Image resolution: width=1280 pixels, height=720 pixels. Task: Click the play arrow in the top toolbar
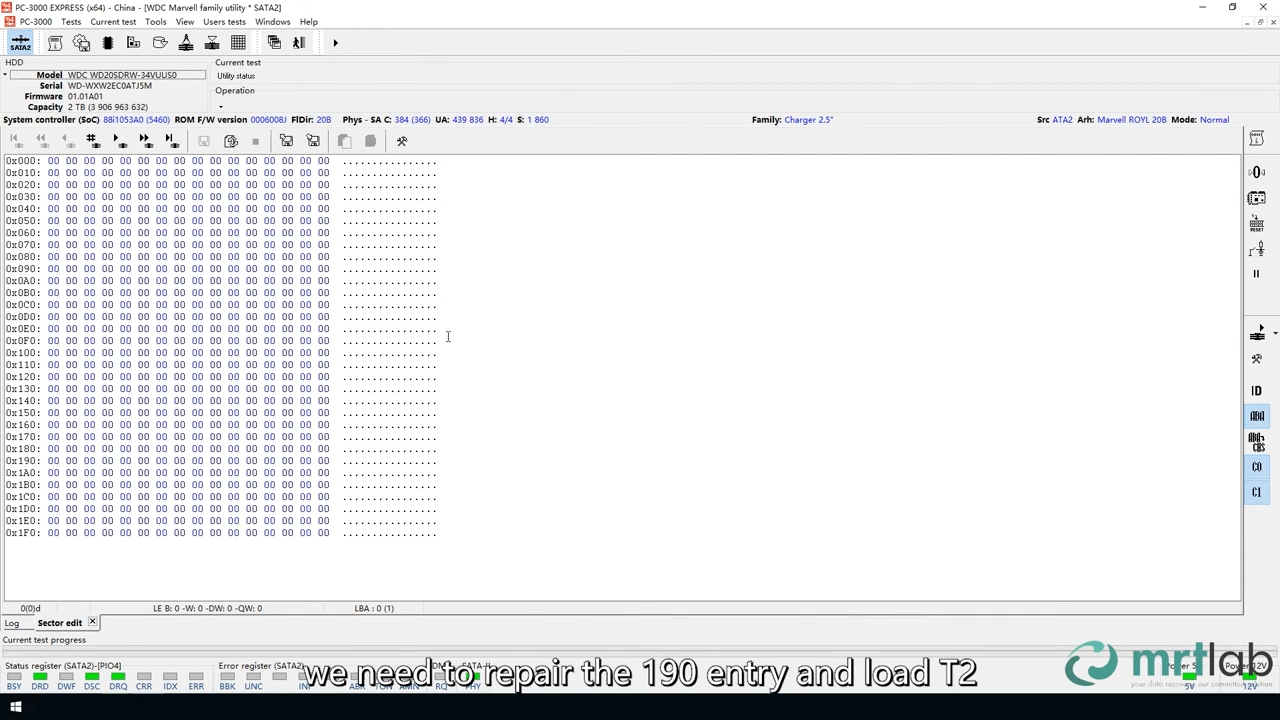pos(335,43)
